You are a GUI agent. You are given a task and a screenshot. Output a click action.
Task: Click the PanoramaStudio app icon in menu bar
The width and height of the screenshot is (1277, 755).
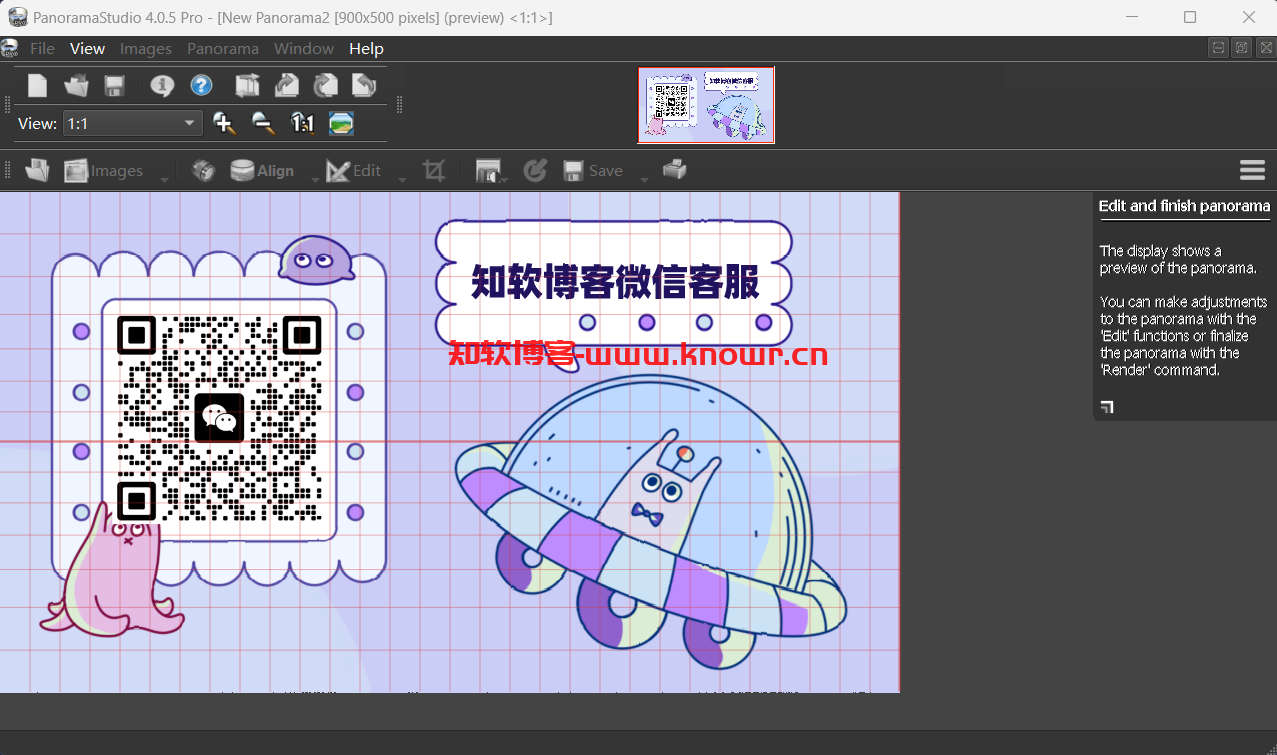tap(10, 48)
